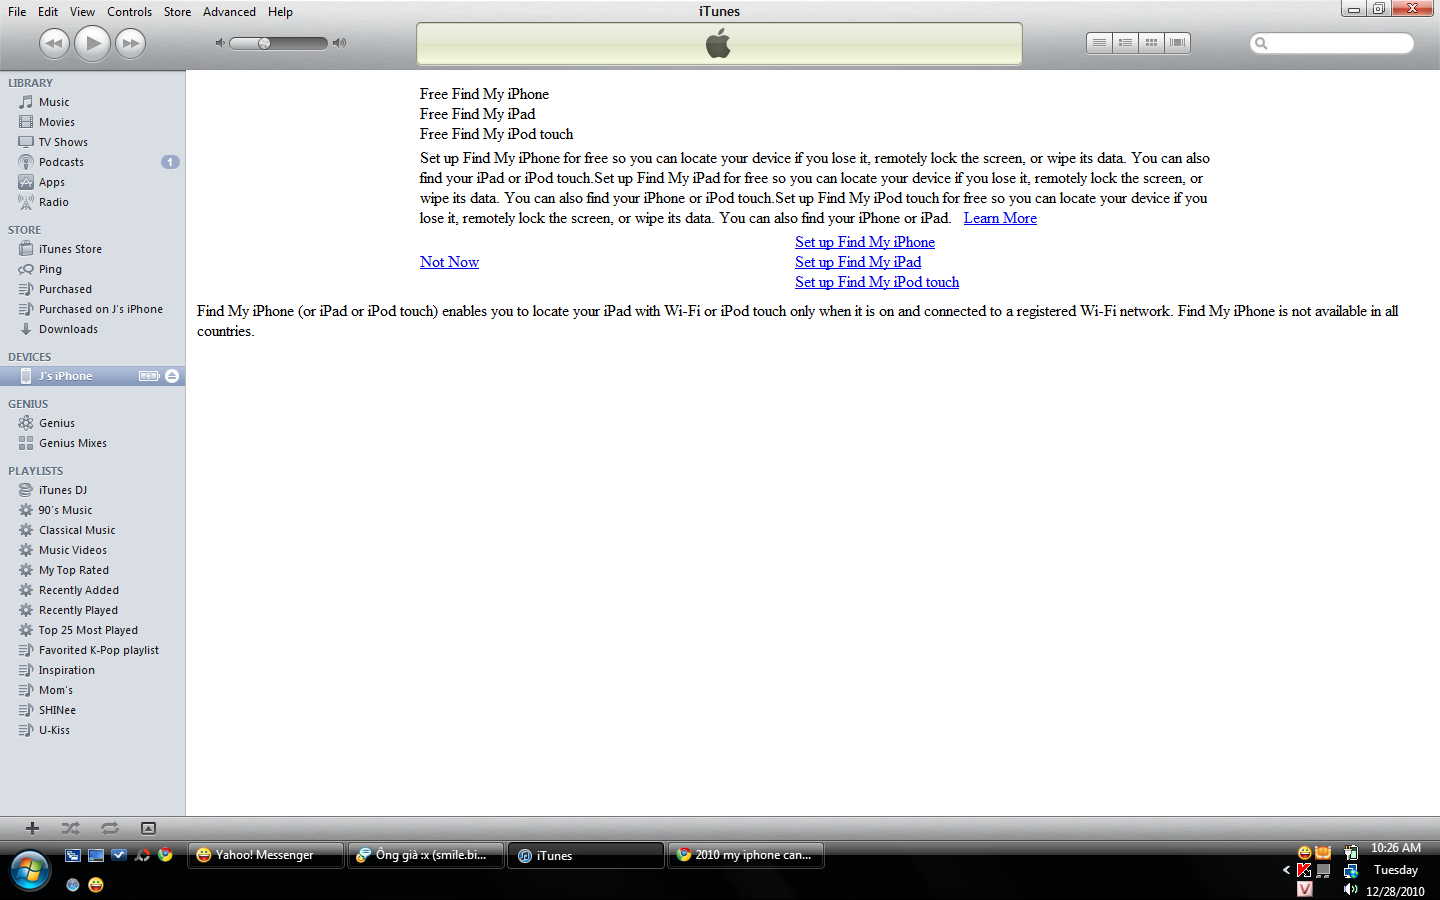Skip back to the previous track
This screenshot has height=900, width=1440.
click(54, 43)
